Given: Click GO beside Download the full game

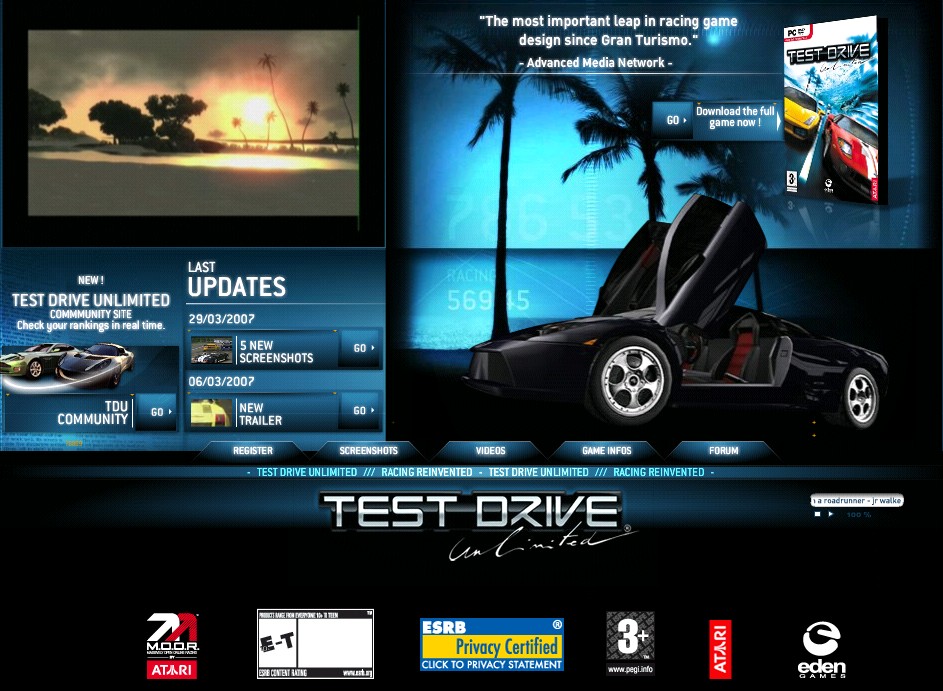Looking at the screenshot, I should [675, 120].
